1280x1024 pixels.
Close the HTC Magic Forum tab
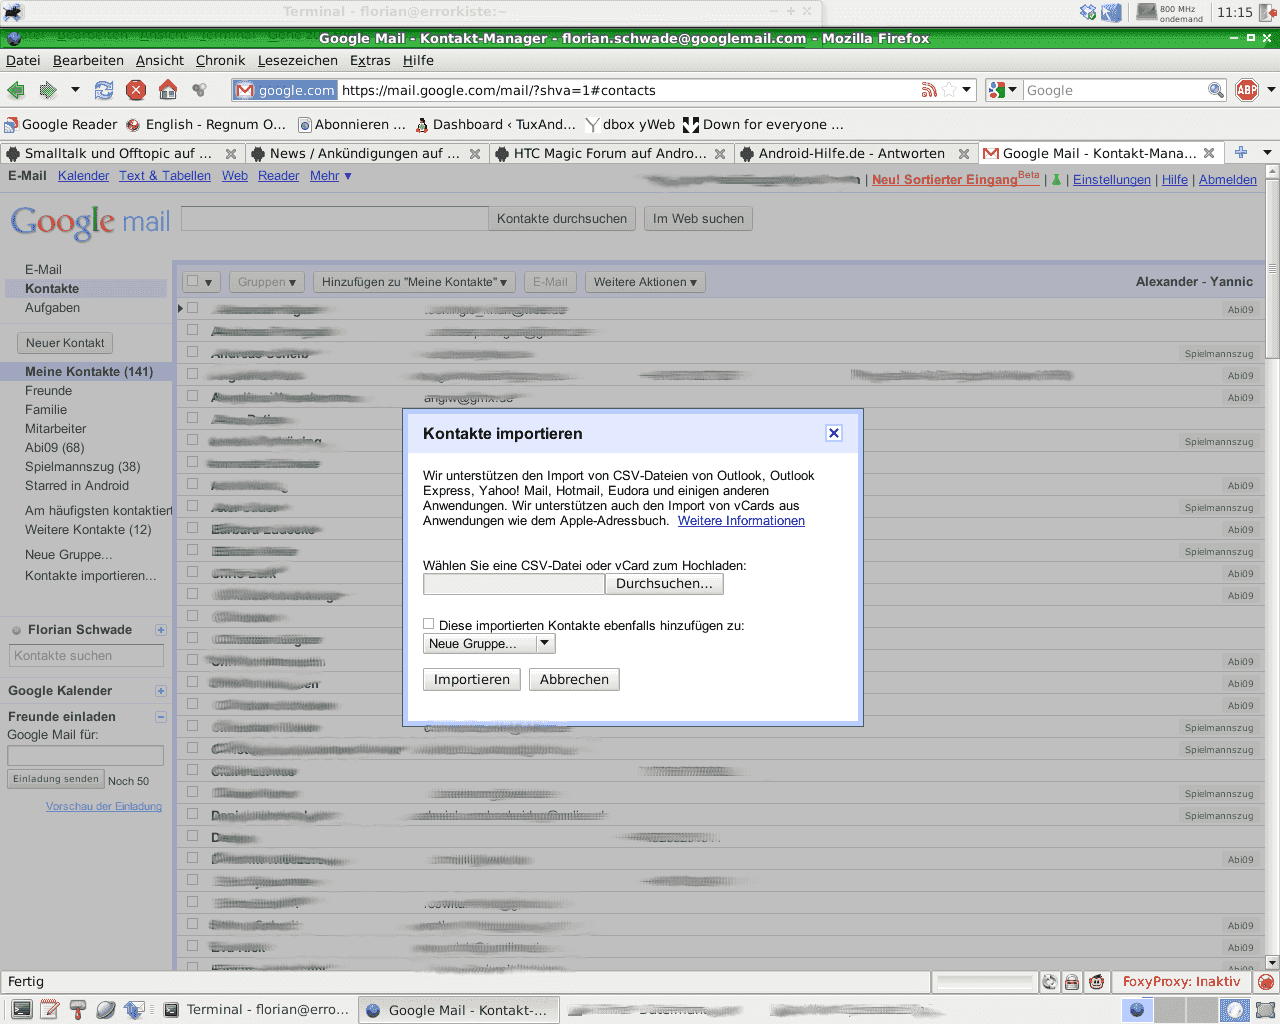(x=720, y=153)
